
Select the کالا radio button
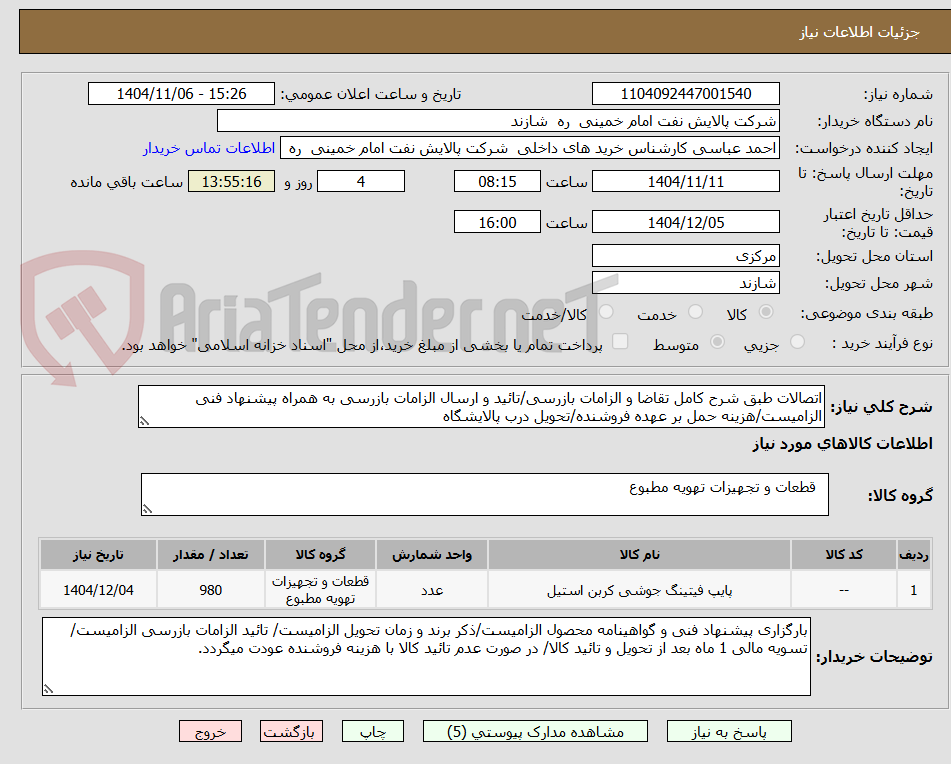click(x=766, y=312)
